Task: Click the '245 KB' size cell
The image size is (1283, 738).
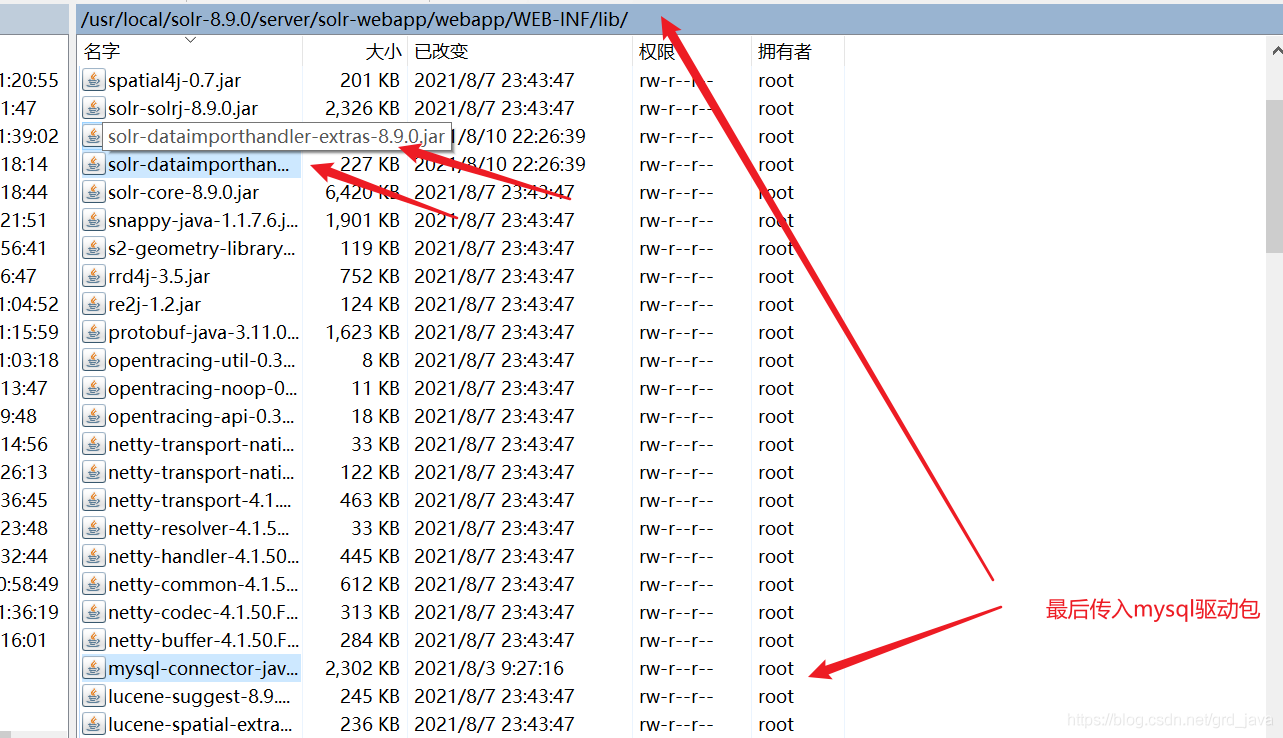Action: [370, 696]
